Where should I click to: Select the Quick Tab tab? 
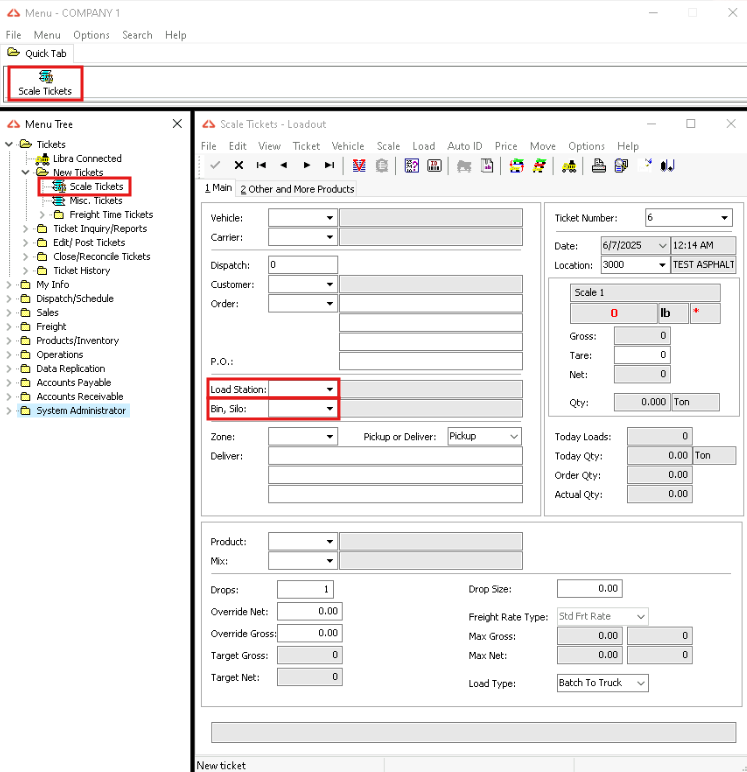point(37,53)
